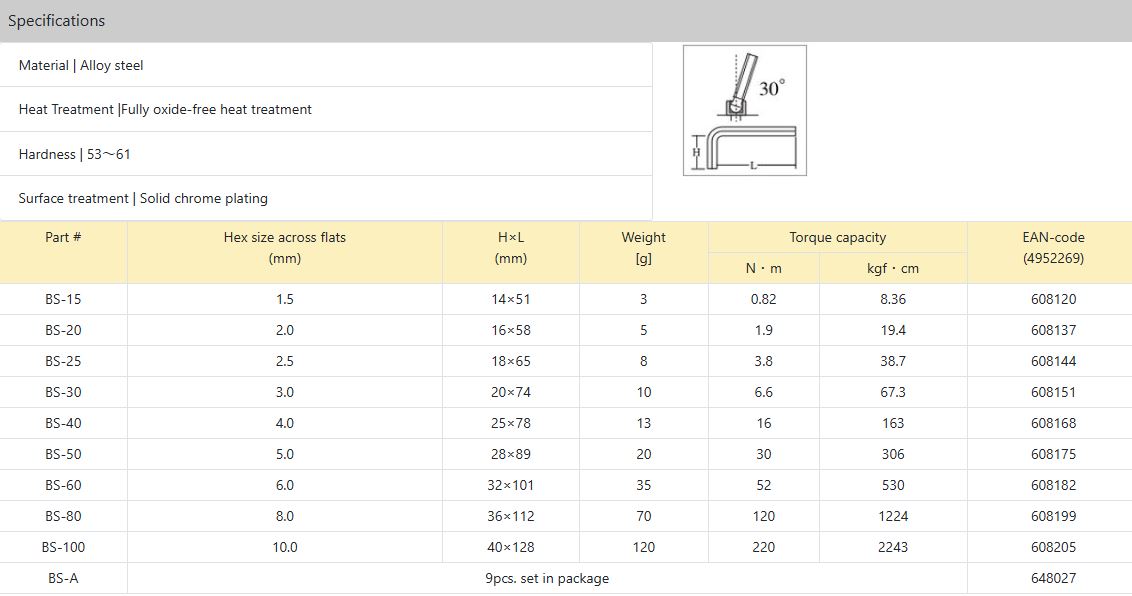This screenshot has width=1132, height=596.
Task: Click the Surface treatment chrome plating row
Action: 143,198
